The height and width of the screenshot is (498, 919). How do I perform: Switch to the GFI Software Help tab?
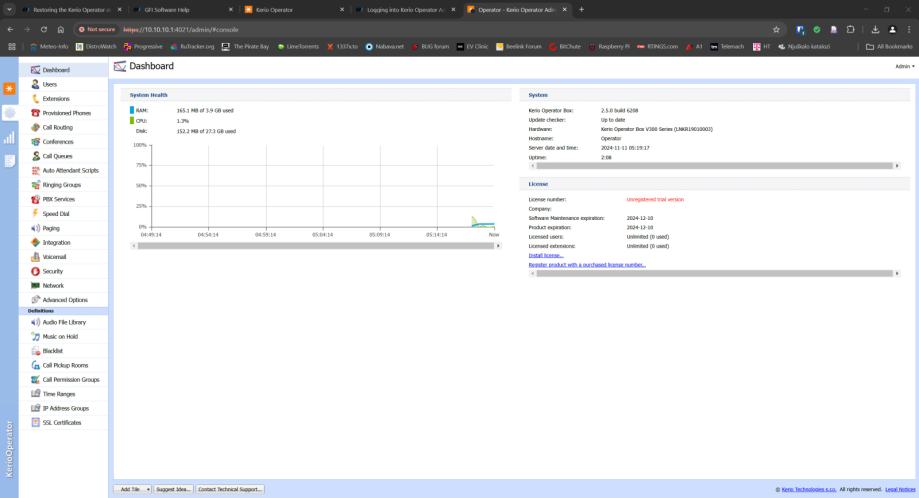[x=183, y=9]
